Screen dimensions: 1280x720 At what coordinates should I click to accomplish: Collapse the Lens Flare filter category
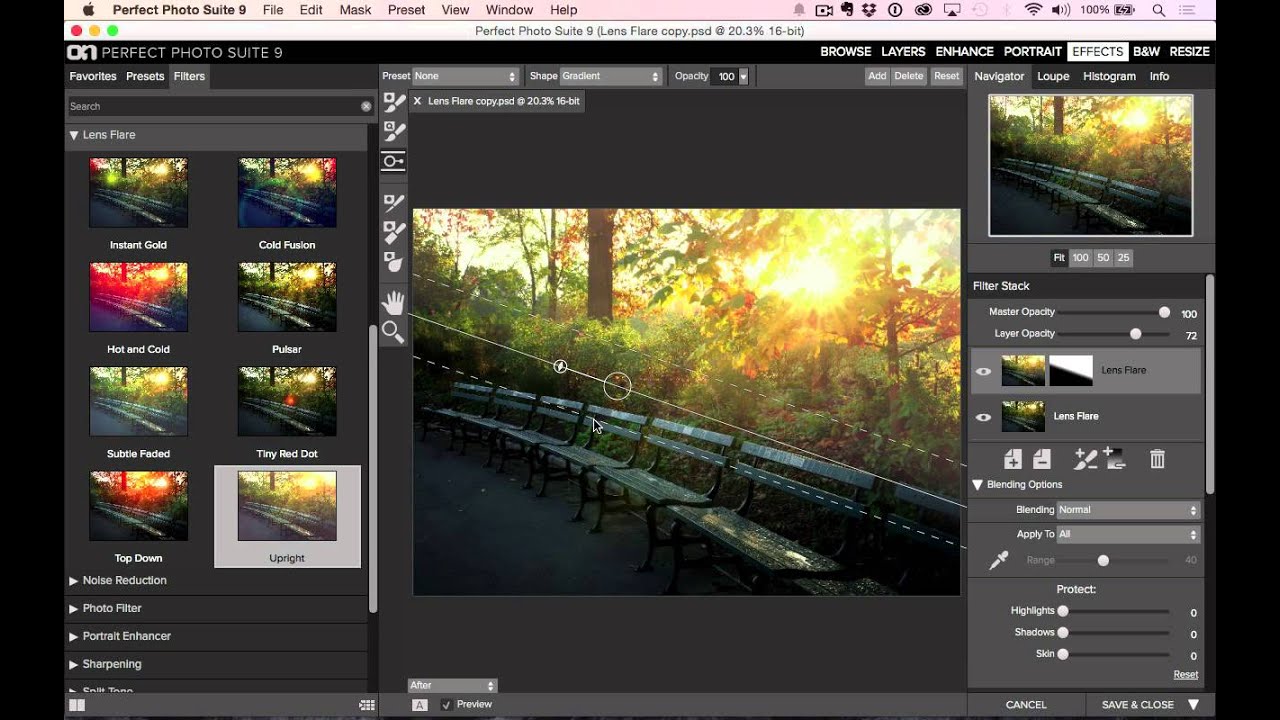tap(74, 135)
